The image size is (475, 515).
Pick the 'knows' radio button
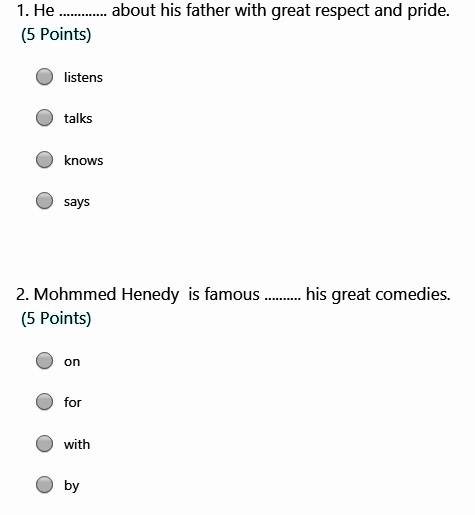(x=44, y=160)
